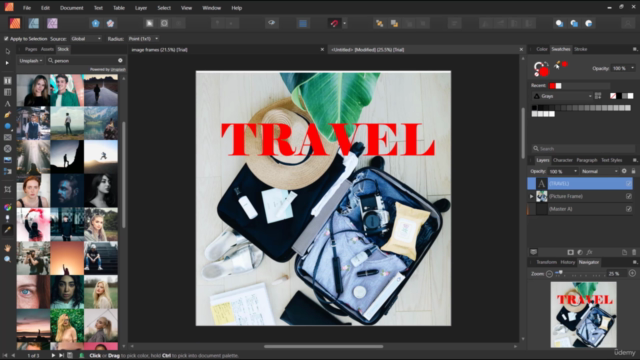The image size is (640, 360).
Task: Select the Fill gradient tool
Action: 7,207
